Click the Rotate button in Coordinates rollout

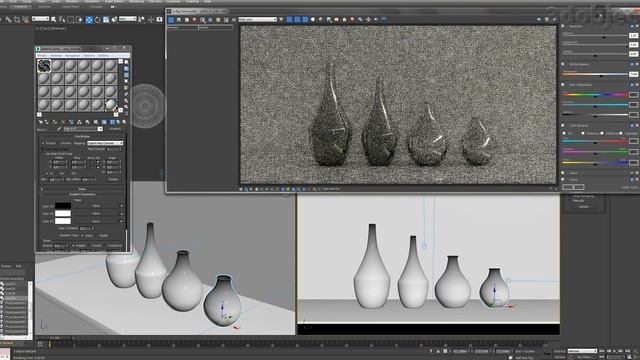pos(113,179)
